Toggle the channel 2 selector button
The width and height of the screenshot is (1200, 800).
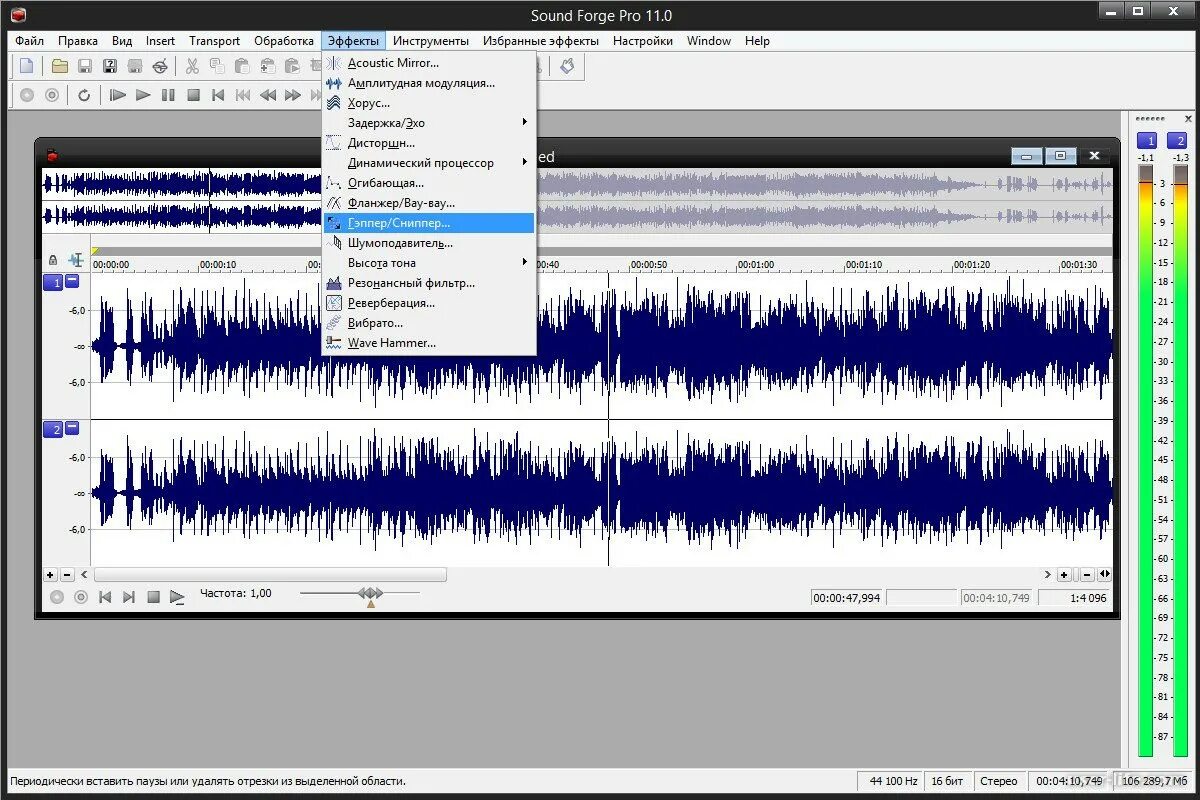pos(52,429)
